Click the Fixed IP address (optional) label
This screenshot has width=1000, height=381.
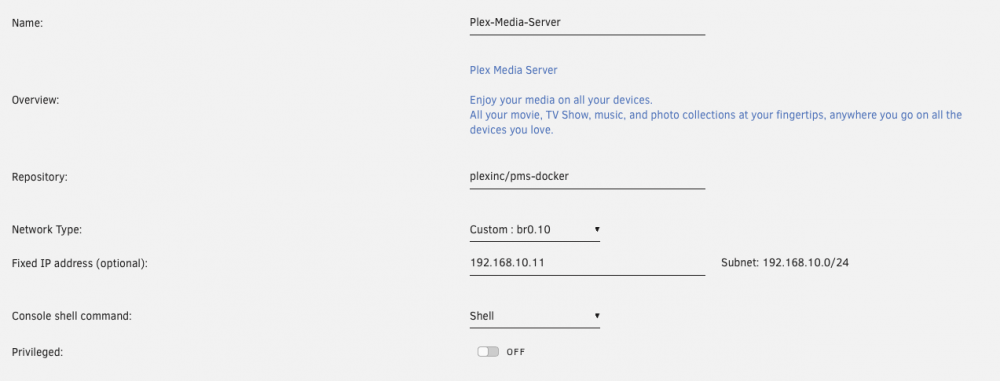(x=80, y=263)
